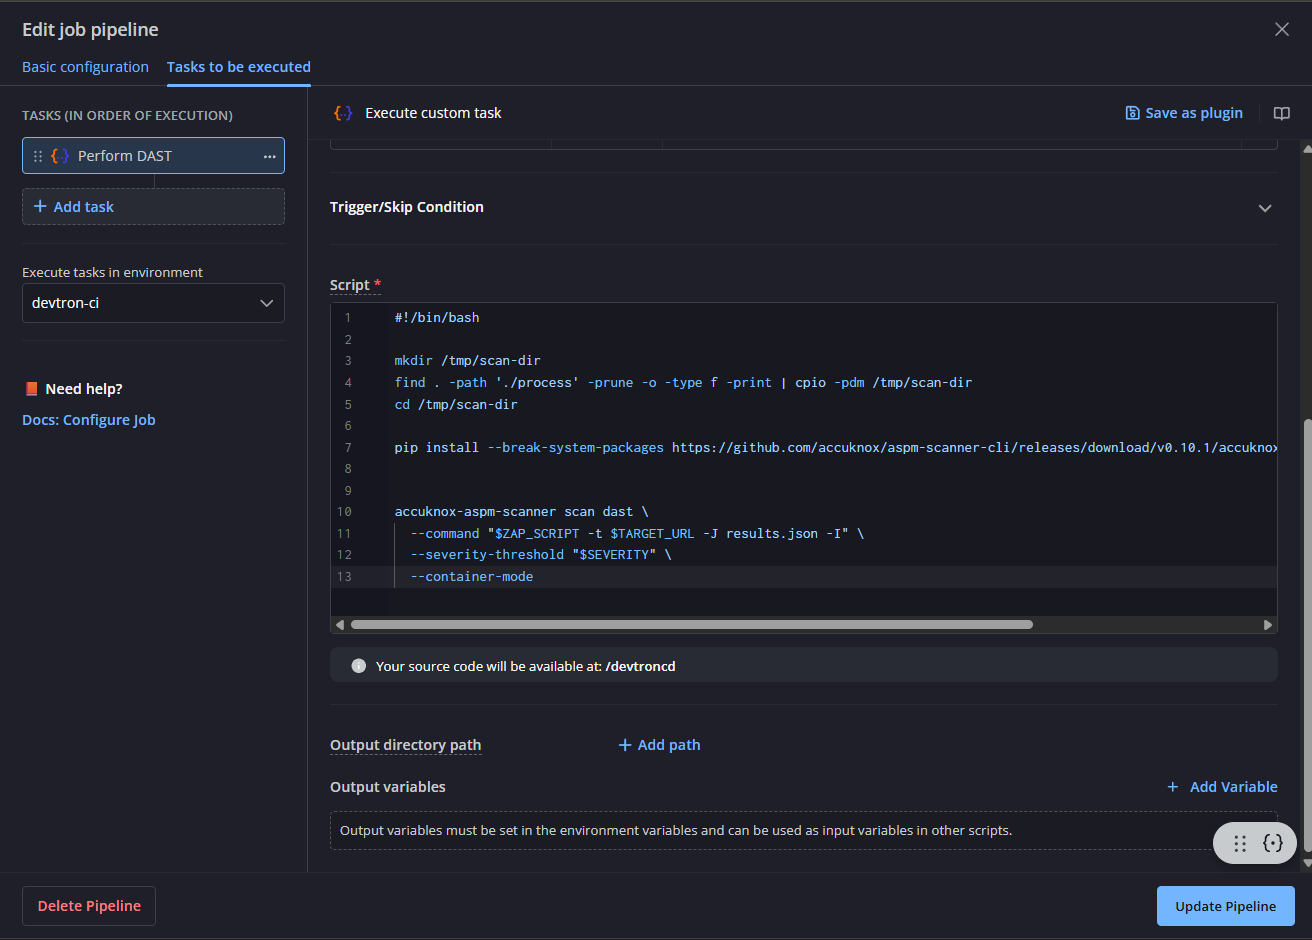Switch to Basic configuration tab
The height and width of the screenshot is (940, 1312).
(85, 67)
